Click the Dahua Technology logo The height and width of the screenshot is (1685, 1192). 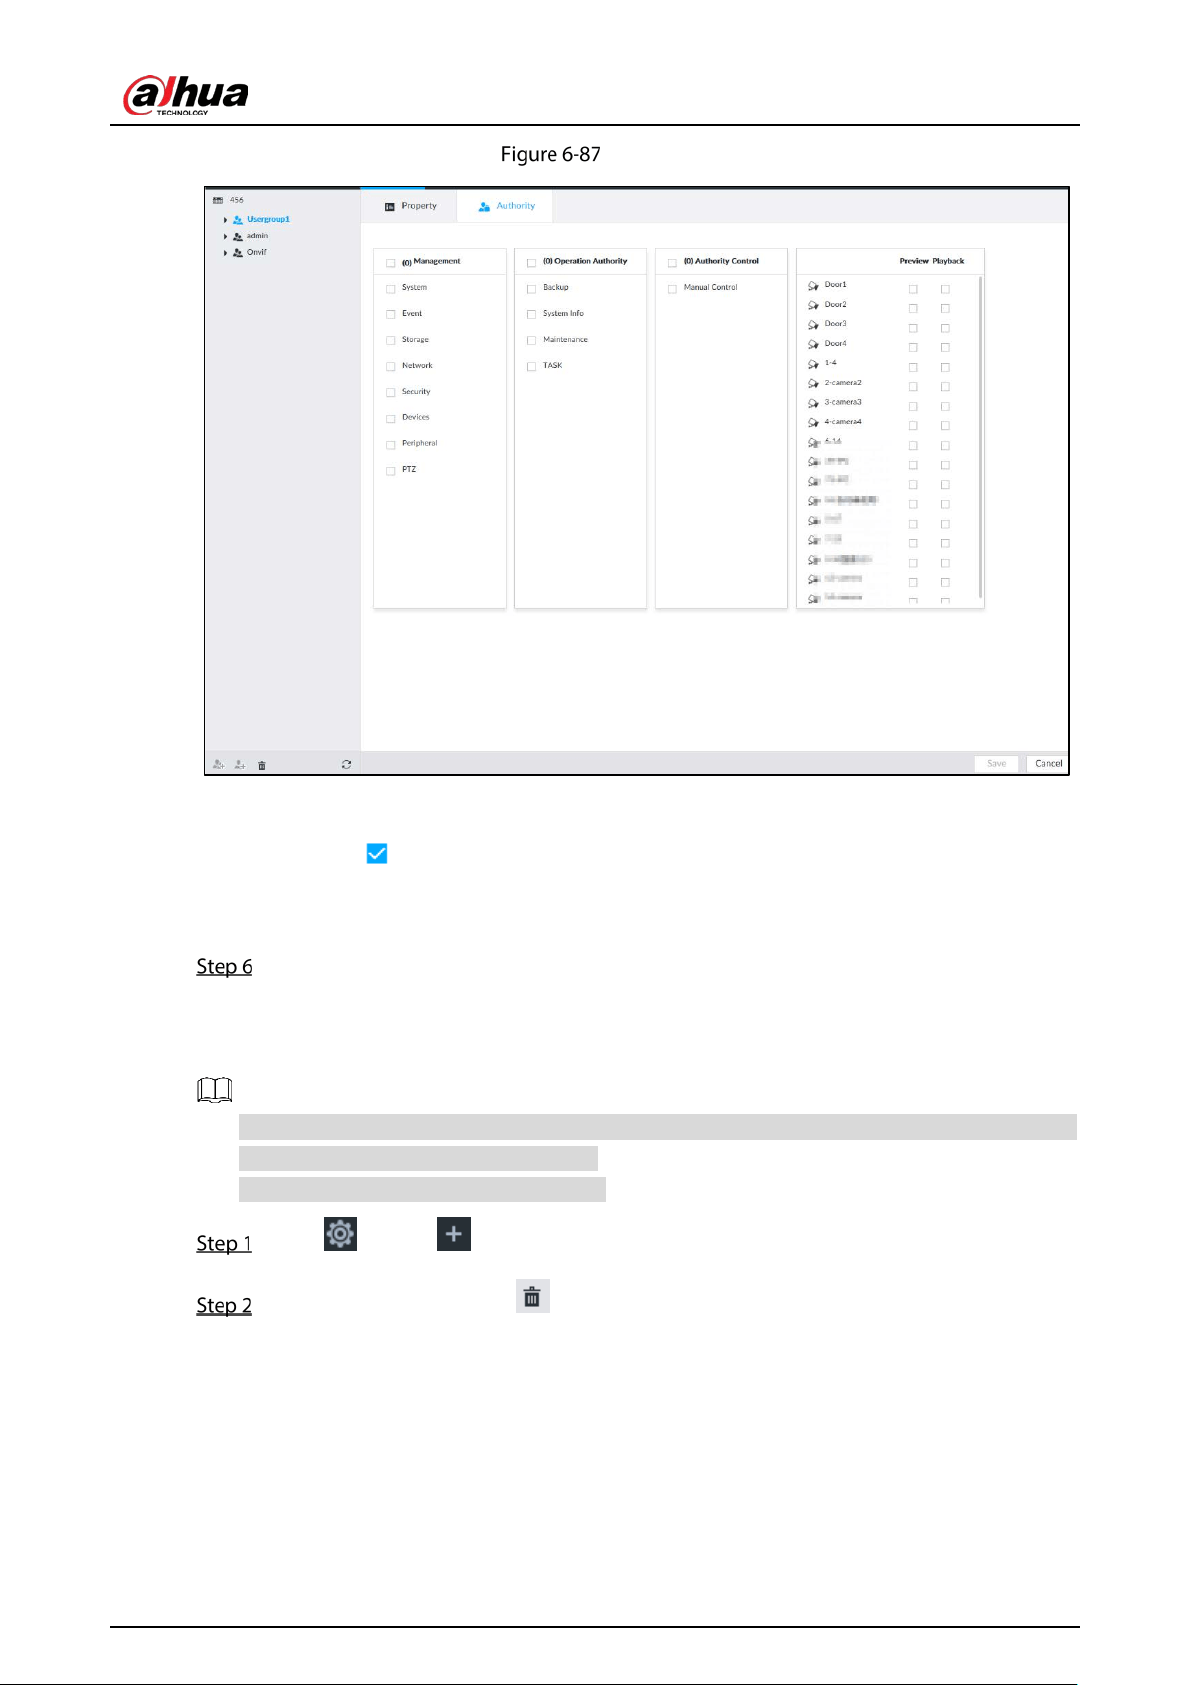[x=186, y=95]
